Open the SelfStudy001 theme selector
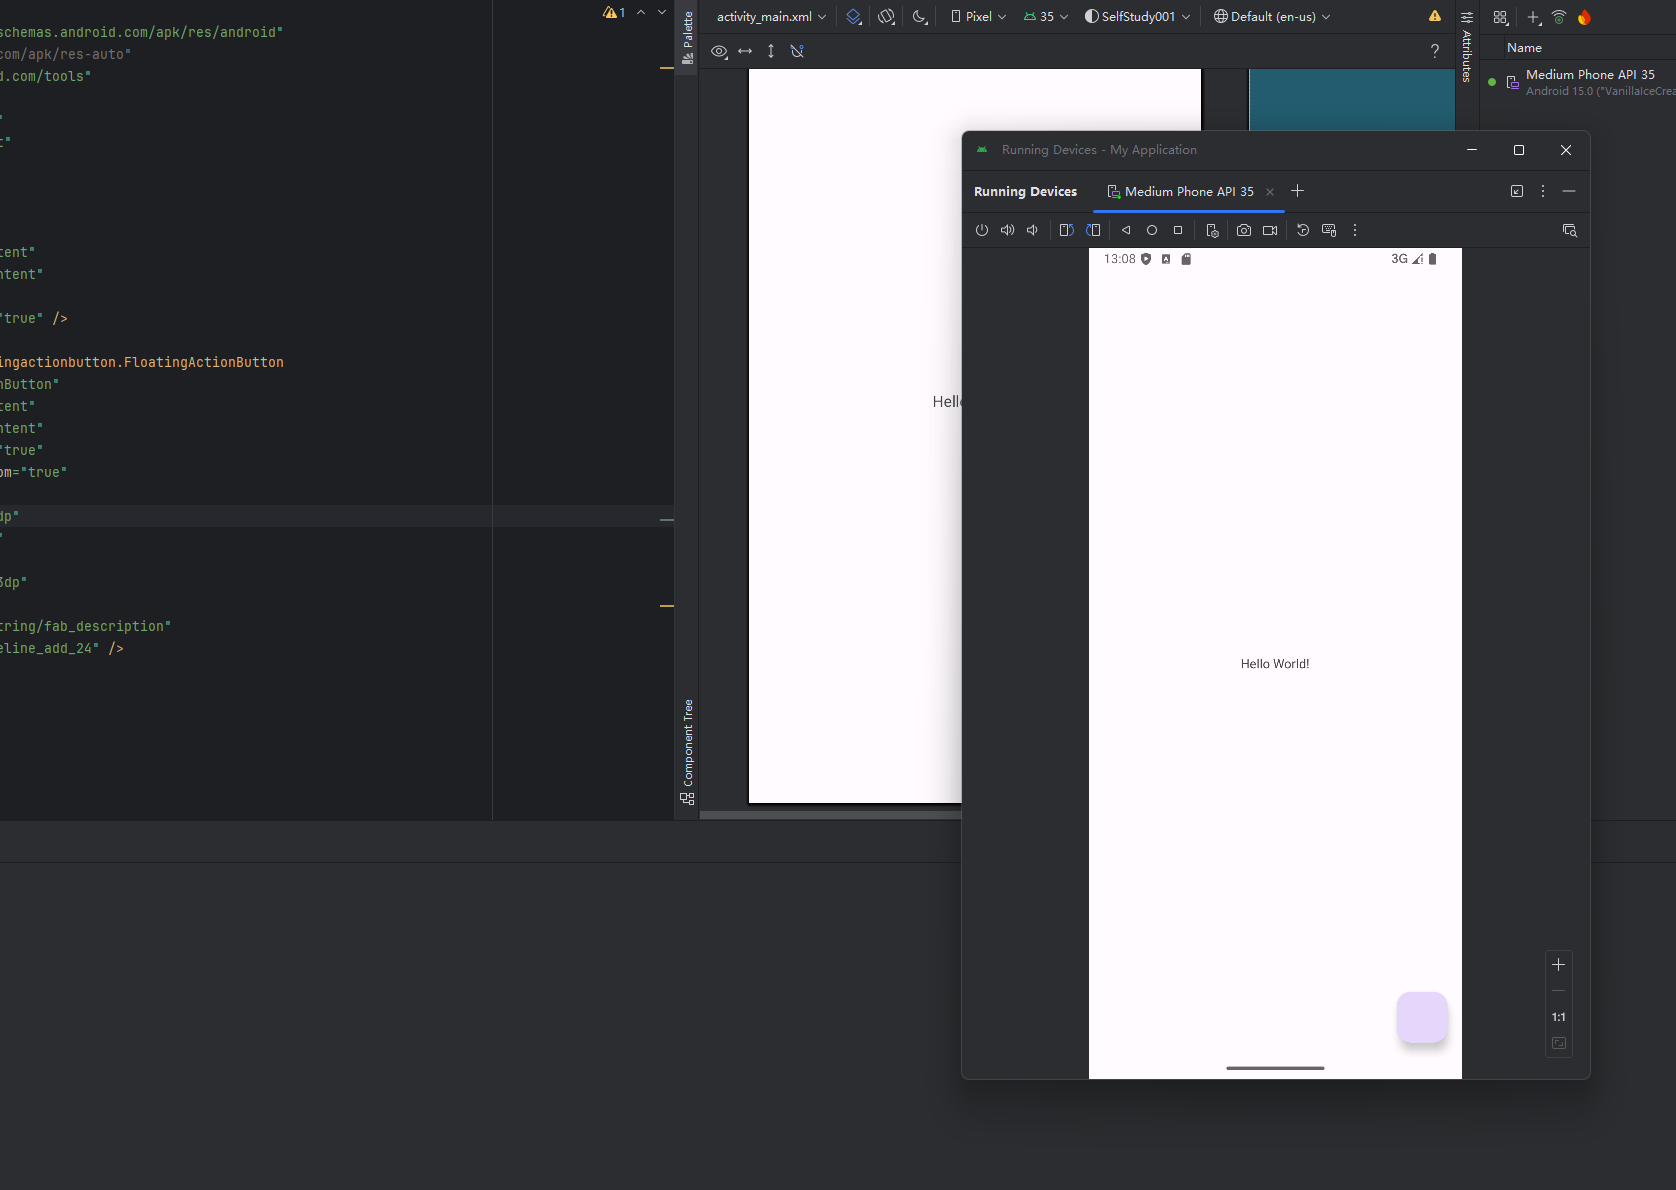 [x=1138, y=17]
